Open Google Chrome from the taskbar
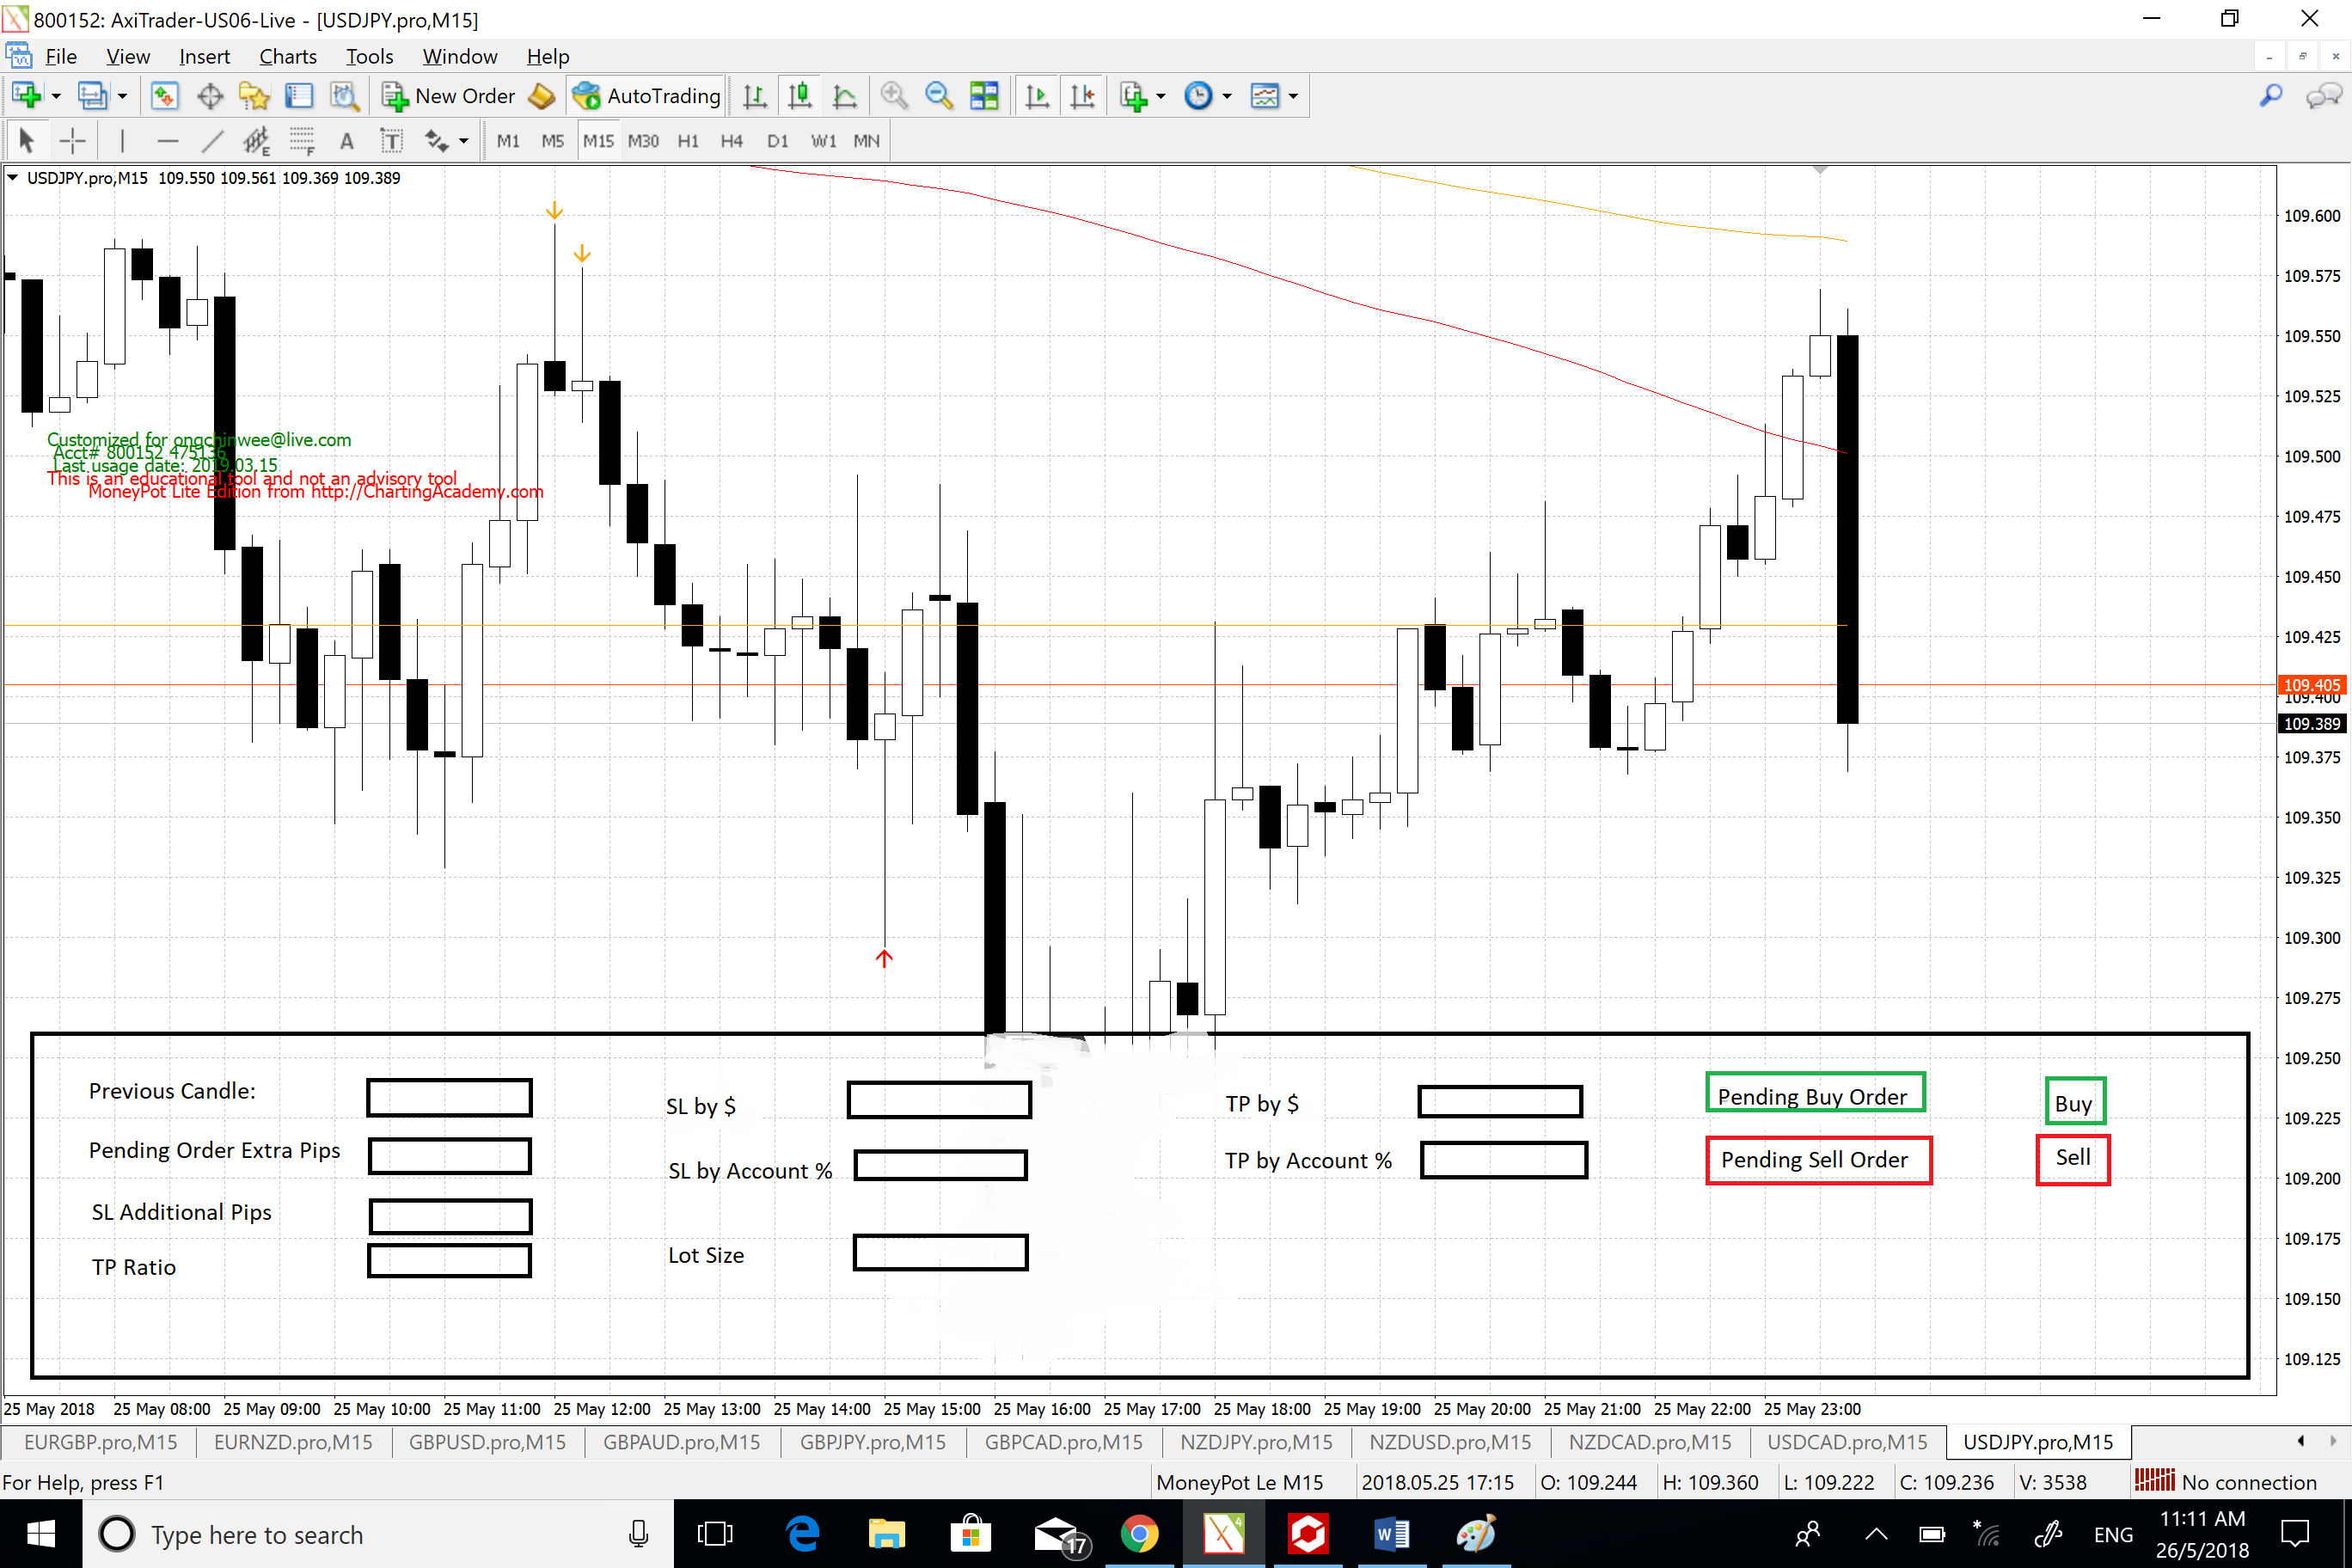 1138,1534
